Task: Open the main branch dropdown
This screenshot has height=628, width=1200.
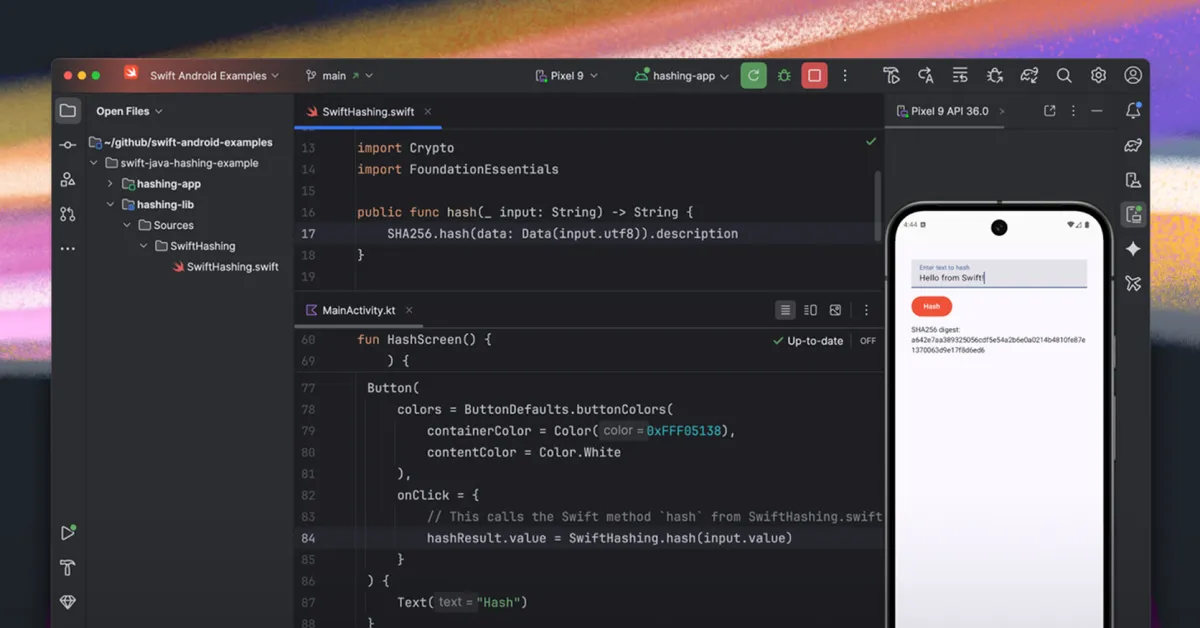Action: point(340,75)
